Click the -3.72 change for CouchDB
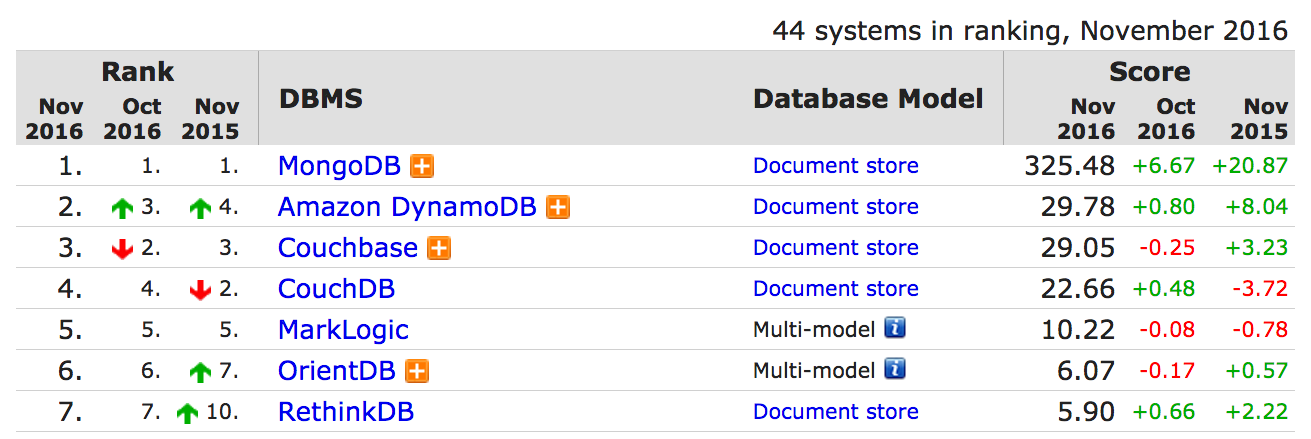1311x439 pixels. (x=1260, y=289)
